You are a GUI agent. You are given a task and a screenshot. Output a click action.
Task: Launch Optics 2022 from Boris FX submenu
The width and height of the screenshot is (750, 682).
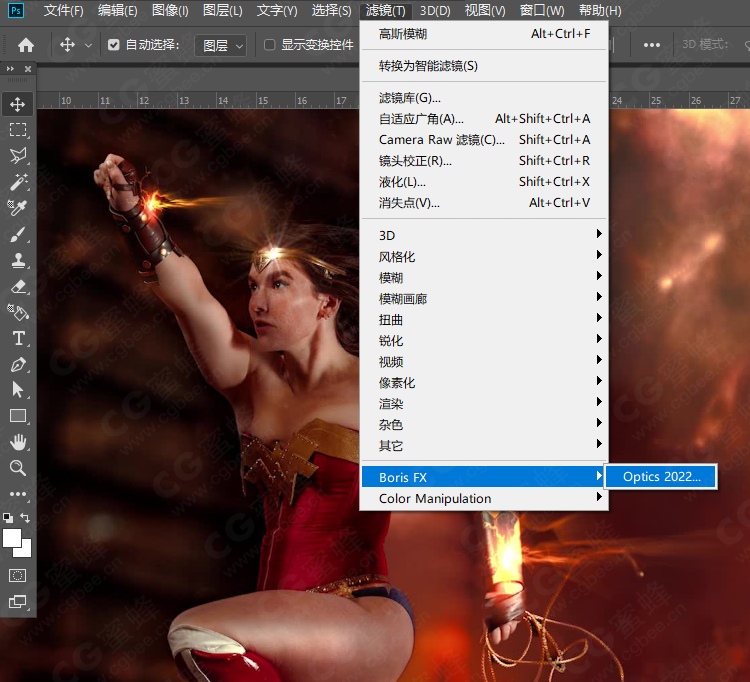pyautogui.click(x=661, y=476)
